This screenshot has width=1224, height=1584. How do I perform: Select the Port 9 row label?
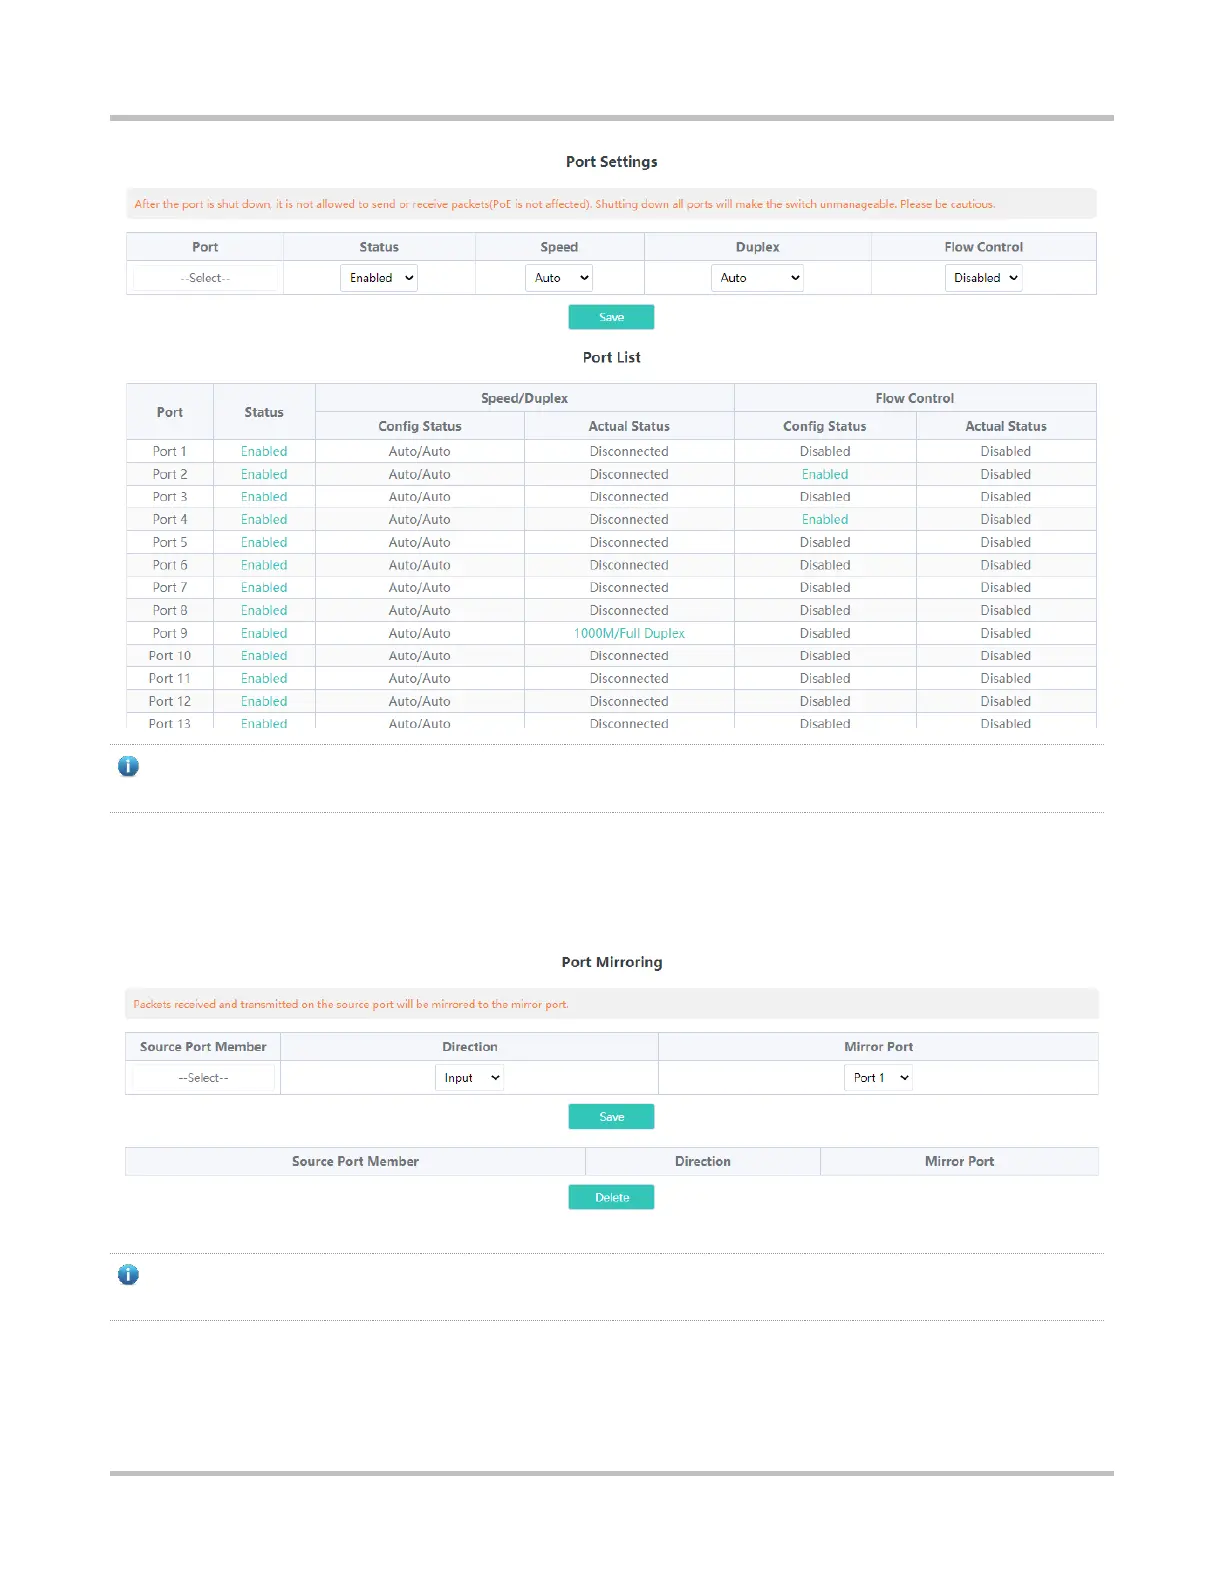tap(170, 633)
